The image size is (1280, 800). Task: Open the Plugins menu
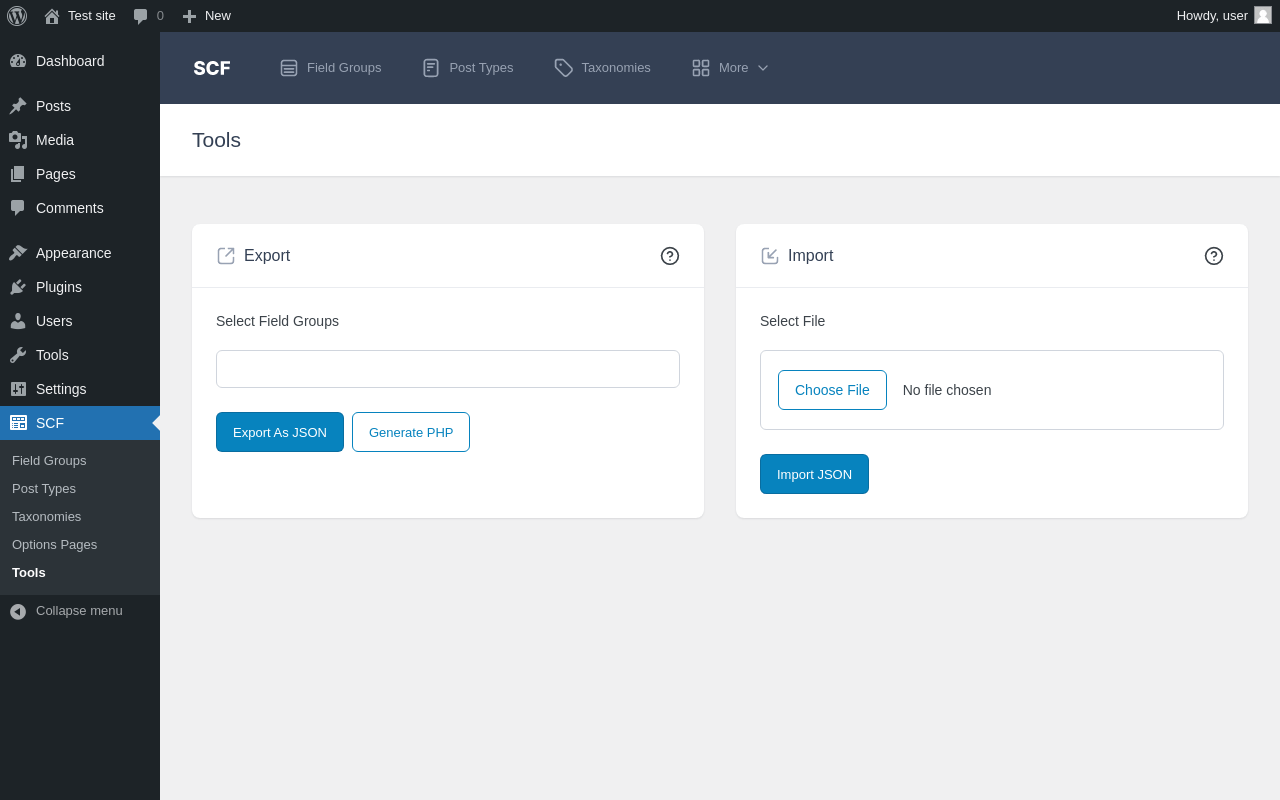pos(80,287)
